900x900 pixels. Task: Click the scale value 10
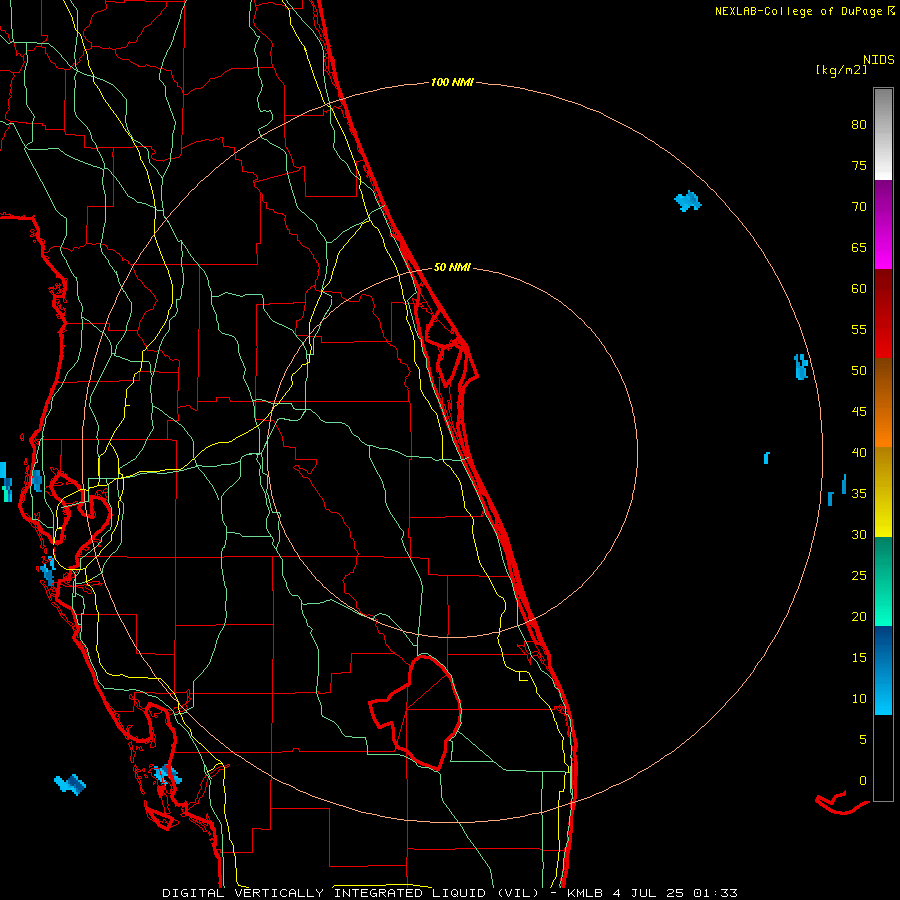859,699
